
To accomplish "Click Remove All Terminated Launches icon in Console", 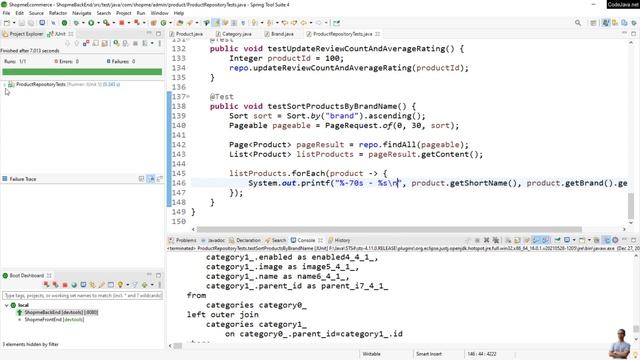I will click(496, 240).
